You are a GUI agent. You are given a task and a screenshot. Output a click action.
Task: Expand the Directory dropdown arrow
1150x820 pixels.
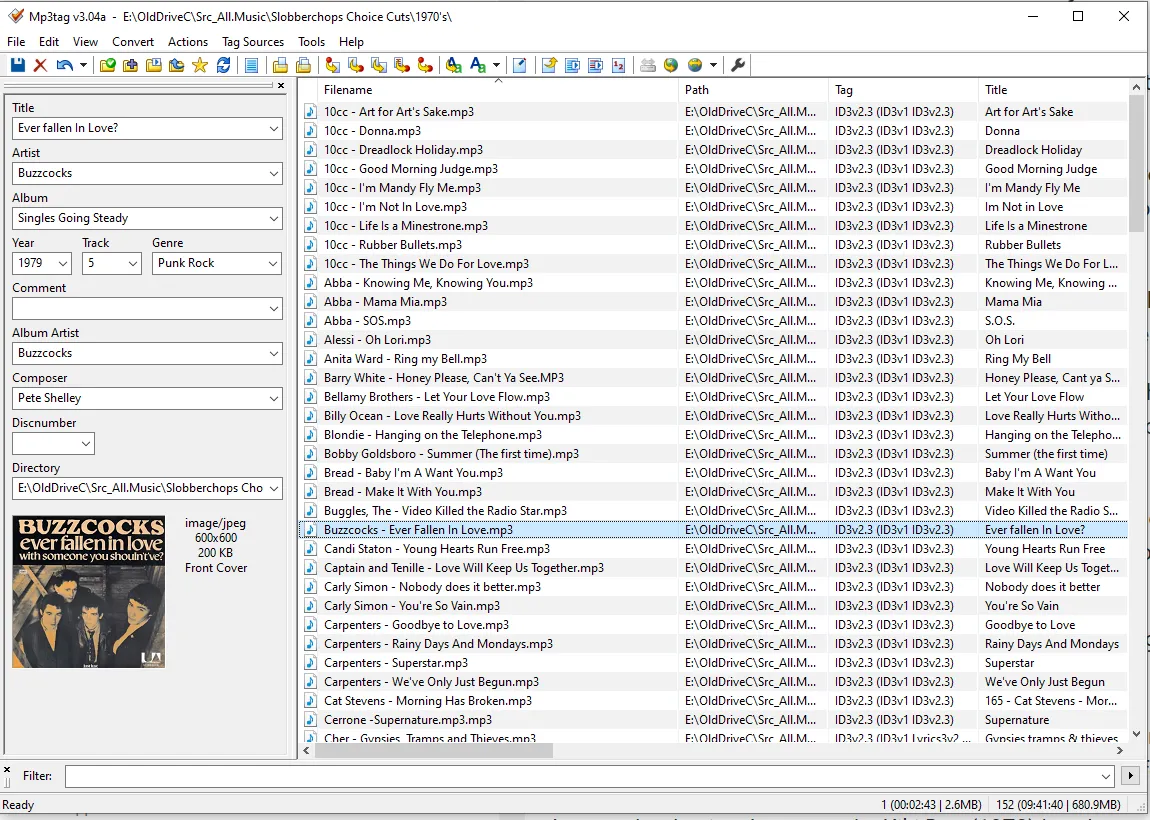274,488
